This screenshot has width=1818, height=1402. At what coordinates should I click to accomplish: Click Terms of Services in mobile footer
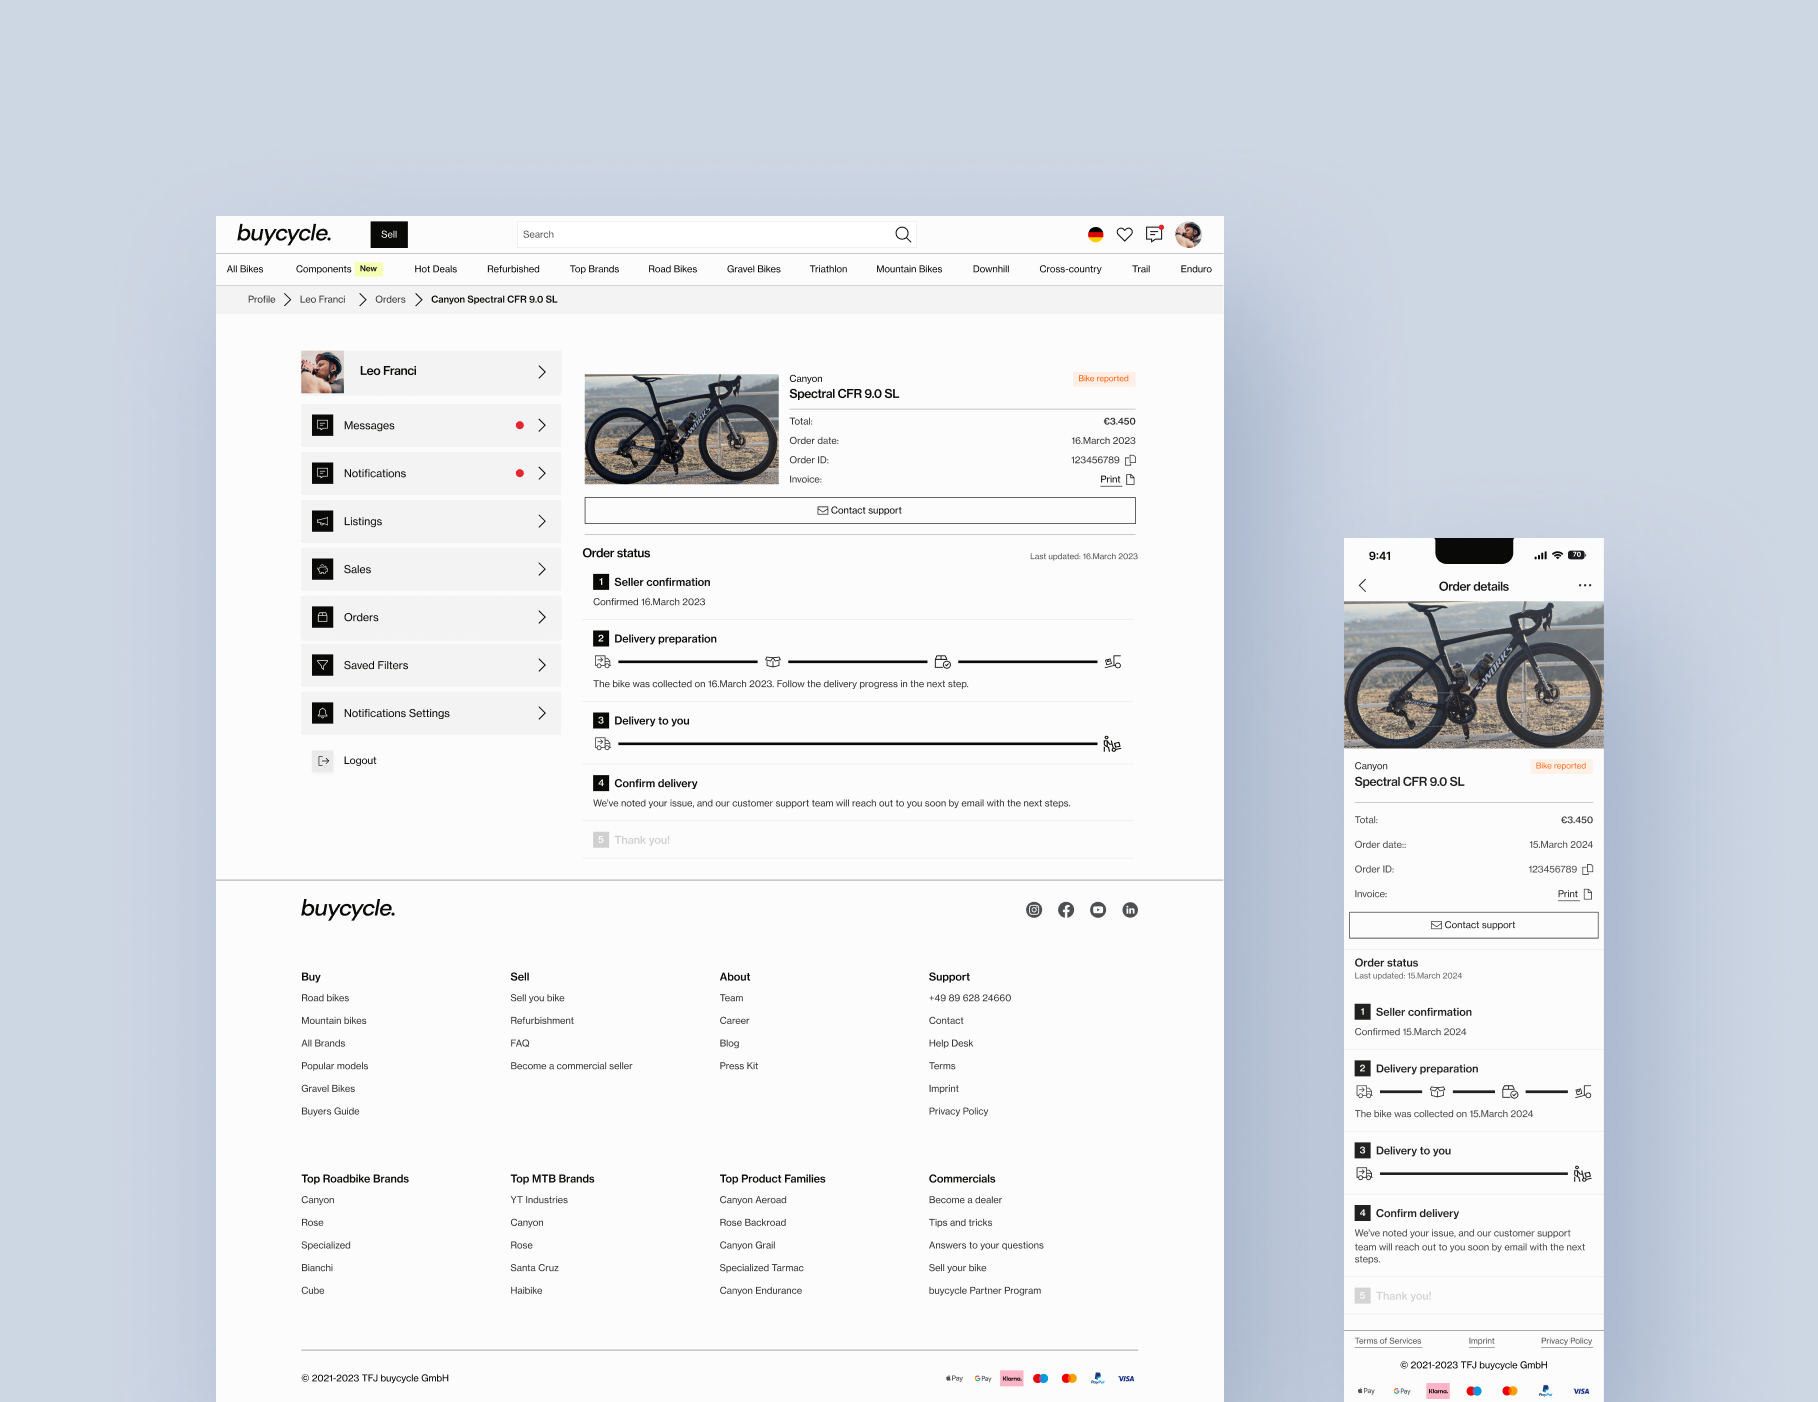point(1388,1341)
